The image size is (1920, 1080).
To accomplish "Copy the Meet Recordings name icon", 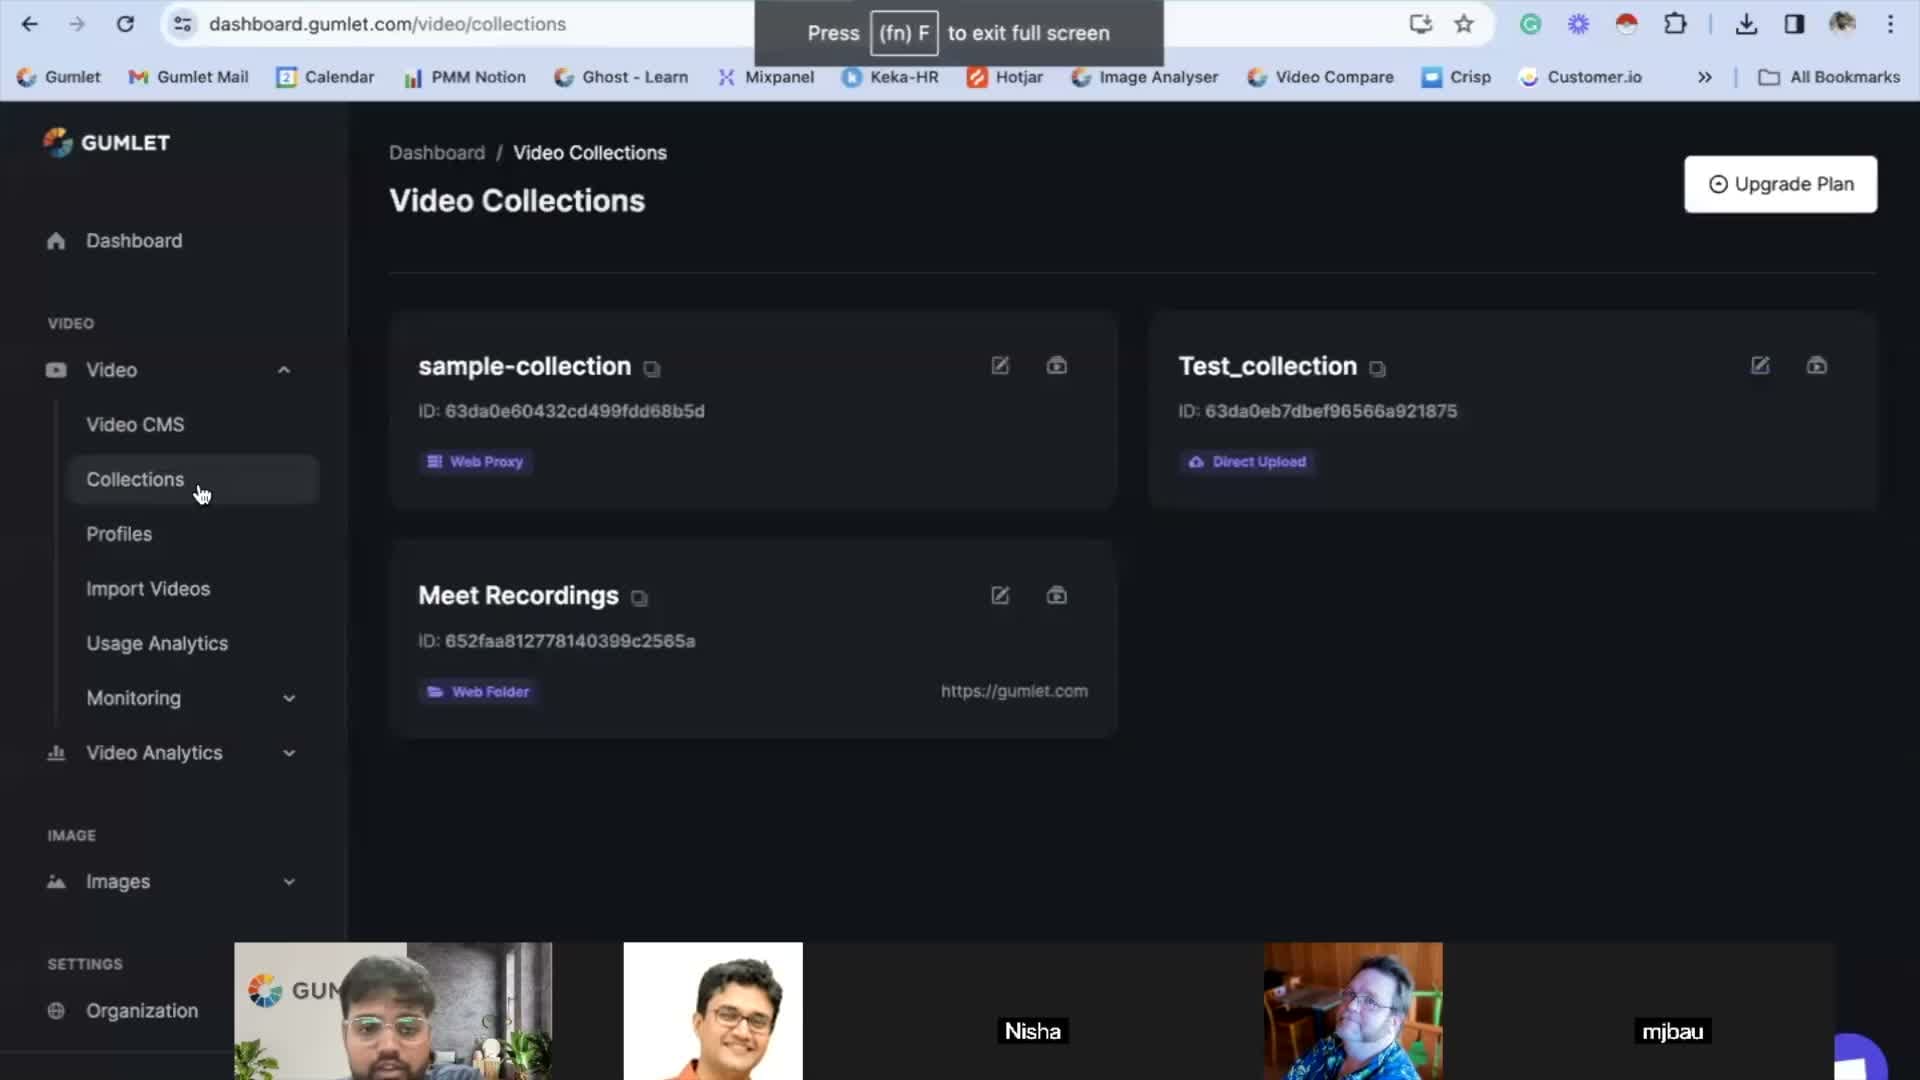I will pyautogui.click(x=639, y=599).
